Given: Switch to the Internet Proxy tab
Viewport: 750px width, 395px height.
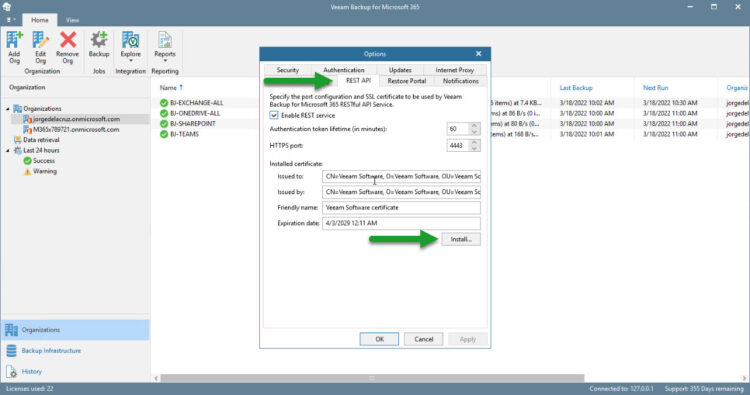Looking at the screenshot, I should (454, 70).
